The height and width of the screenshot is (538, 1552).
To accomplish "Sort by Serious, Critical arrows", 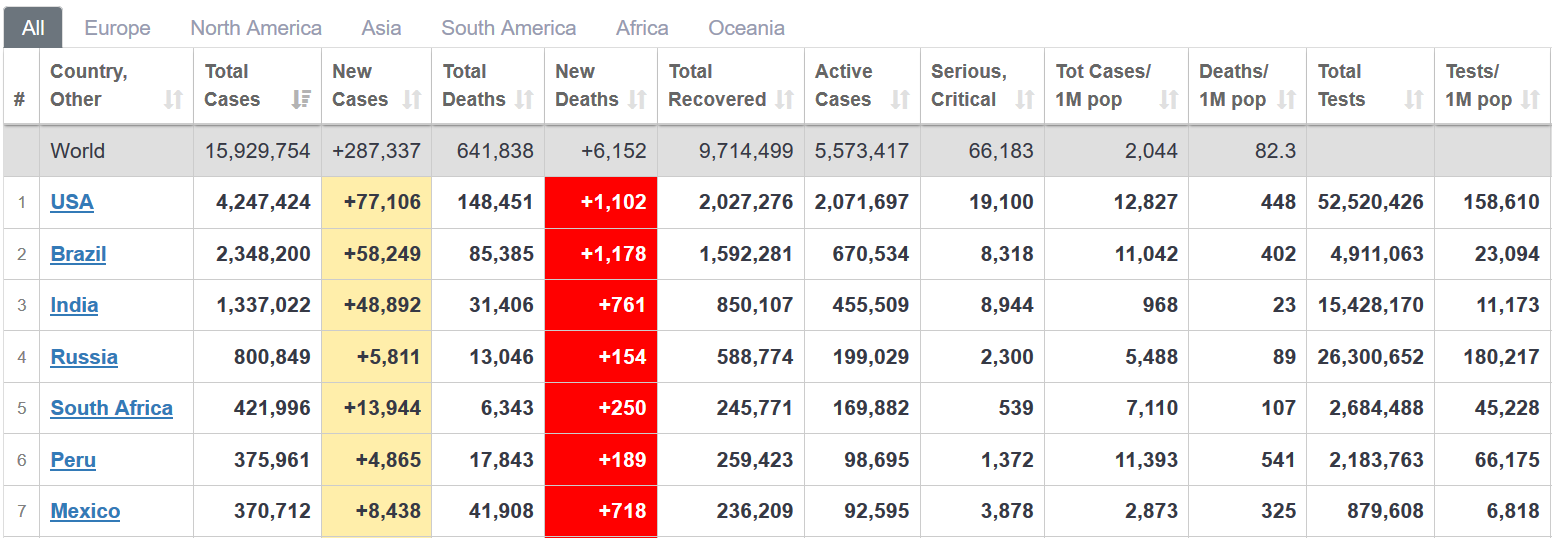I will [x=1024, y=100].
